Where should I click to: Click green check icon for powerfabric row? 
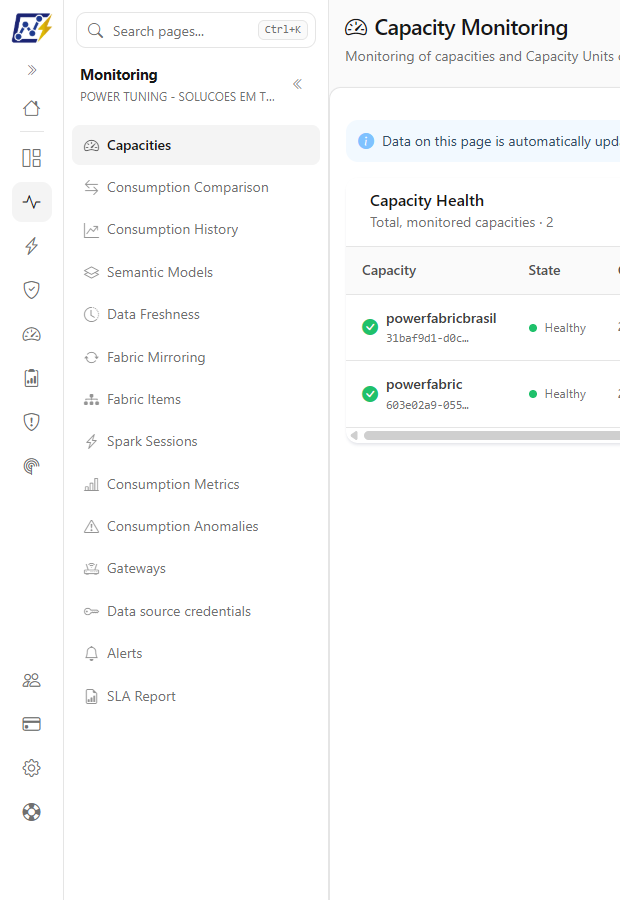(x=370, y=394)
